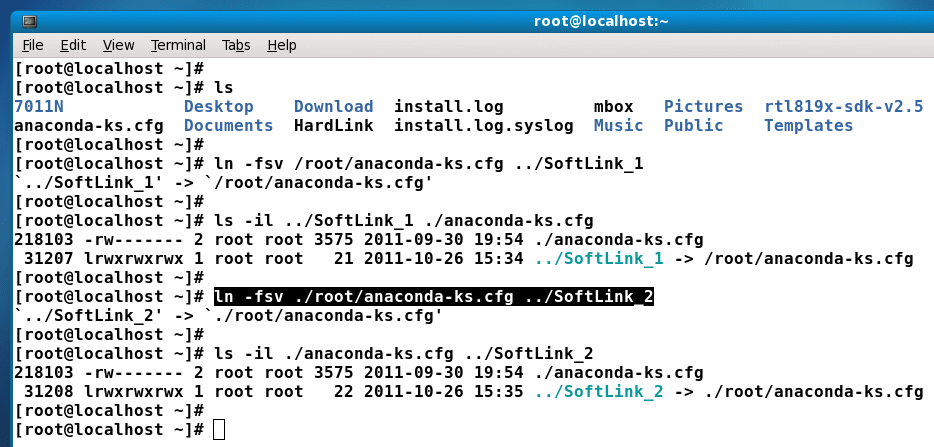Click the mbox file name
Image resolution: width=934 pixels, height=447 pixels.
(x=614, y=107)
